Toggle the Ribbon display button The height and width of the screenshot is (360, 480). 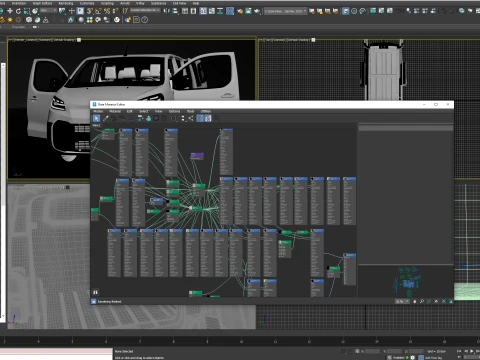pos(203,11)
